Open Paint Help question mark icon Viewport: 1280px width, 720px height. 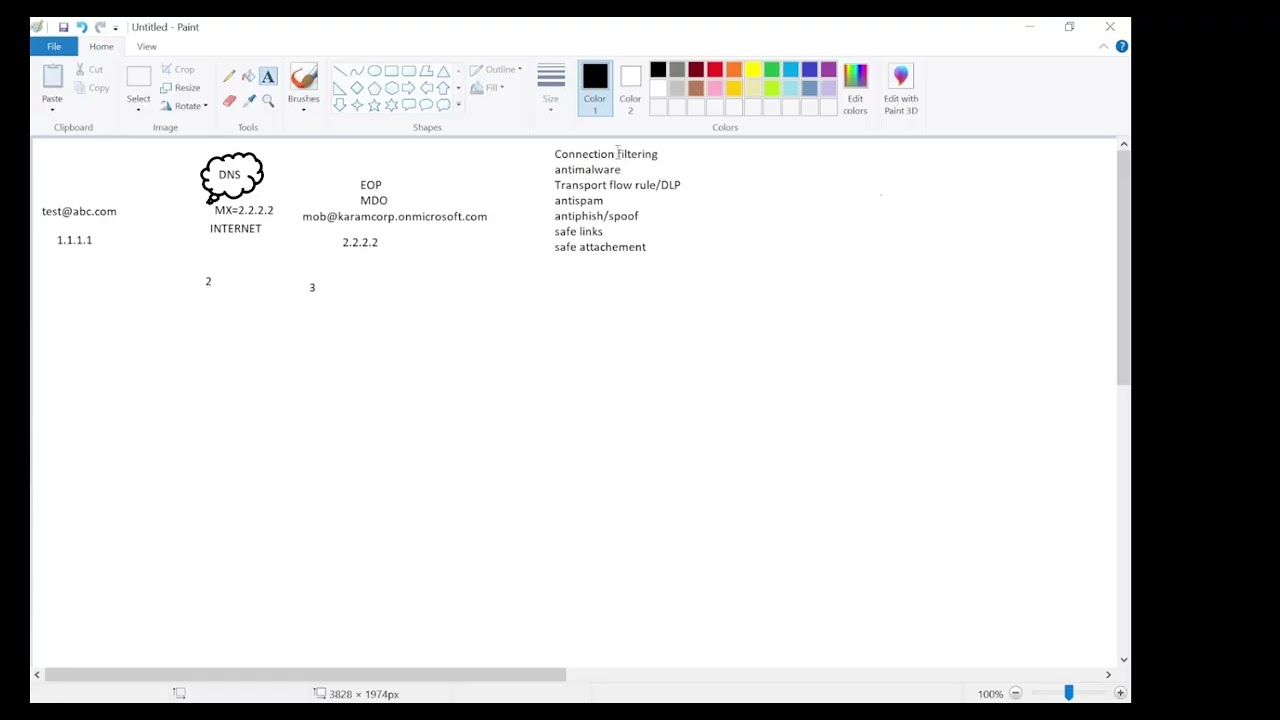pos(1121,46)
